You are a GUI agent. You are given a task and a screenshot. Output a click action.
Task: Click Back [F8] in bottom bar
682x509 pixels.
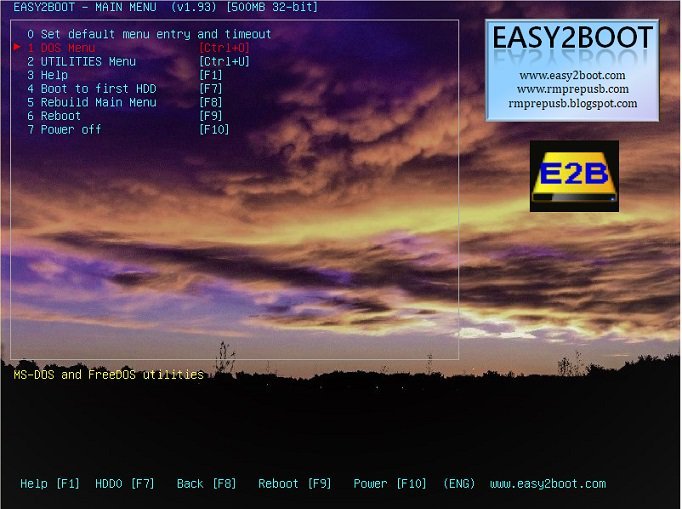(206, 484)
